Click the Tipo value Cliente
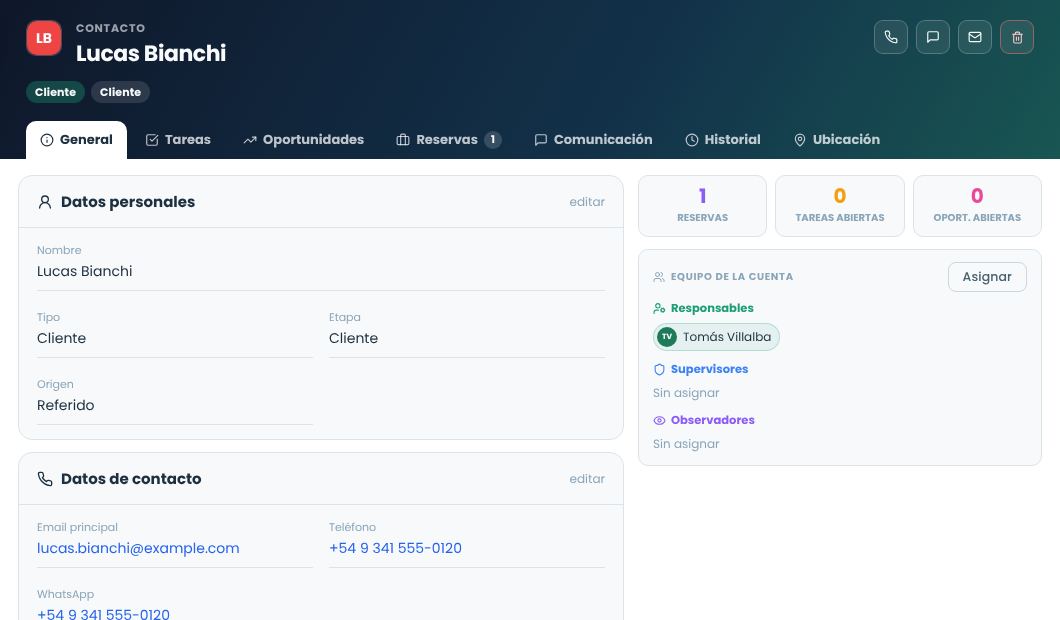 pos(62,339)
